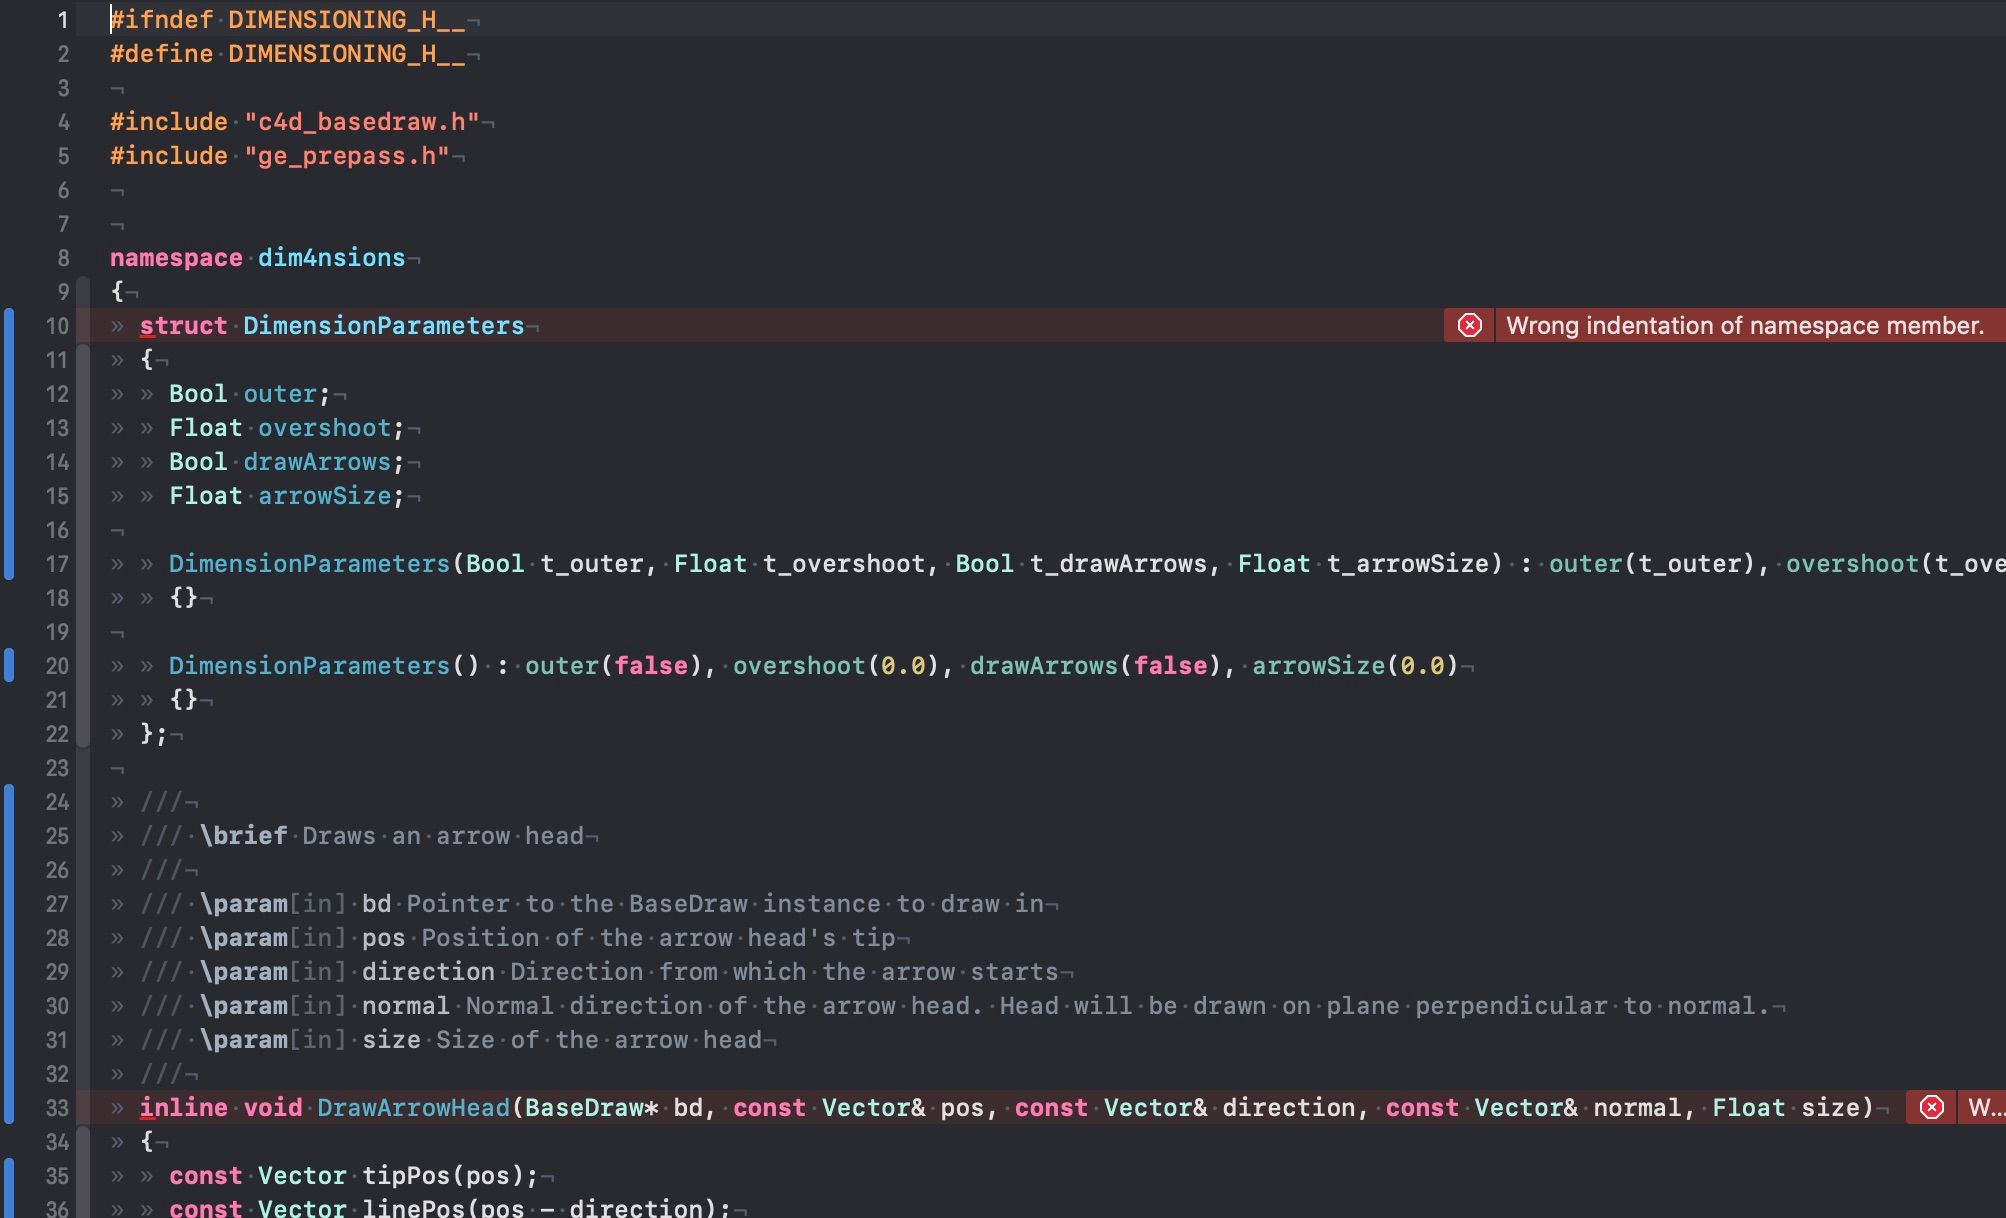Viewport: 2006px width, 1218px height.
Task: Click 'Position of the arrow head's tip' comment
Action: point(658,938)
